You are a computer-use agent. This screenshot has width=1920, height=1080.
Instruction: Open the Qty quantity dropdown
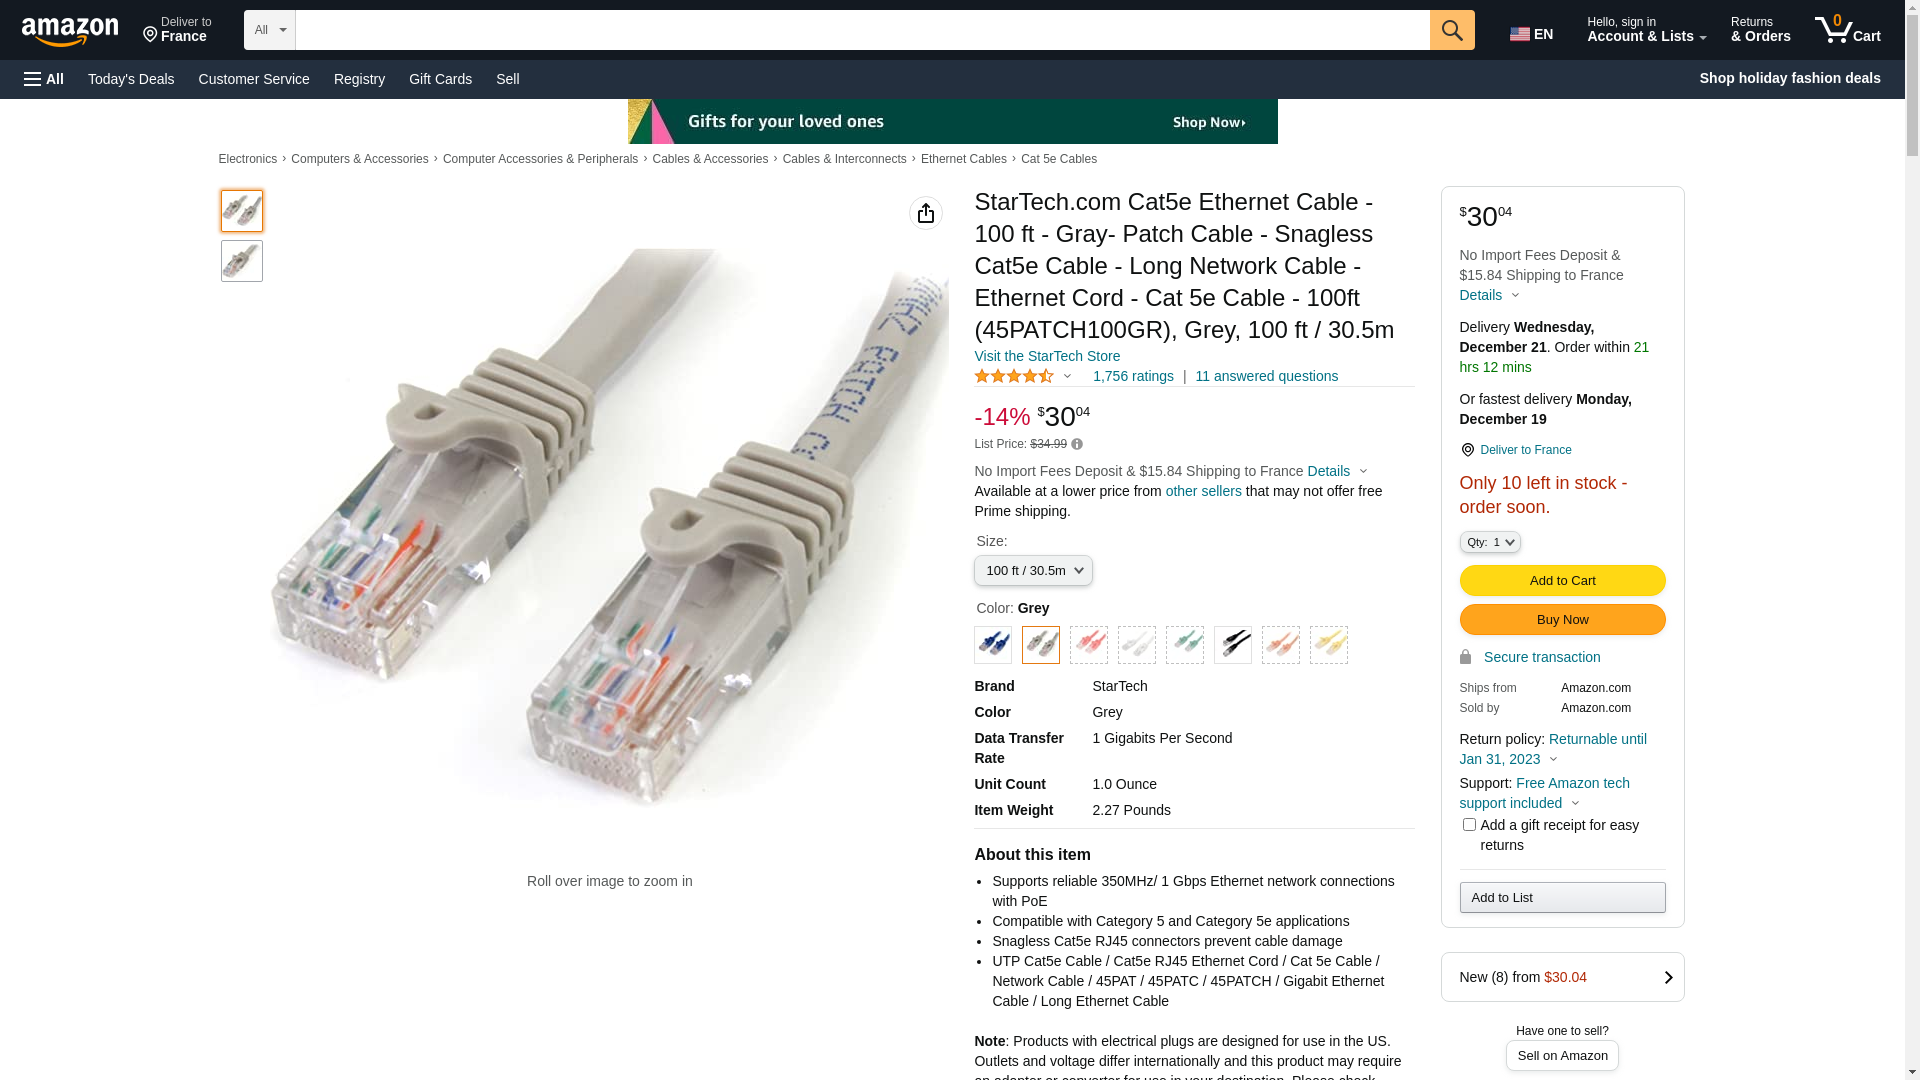coord(1490,542)
